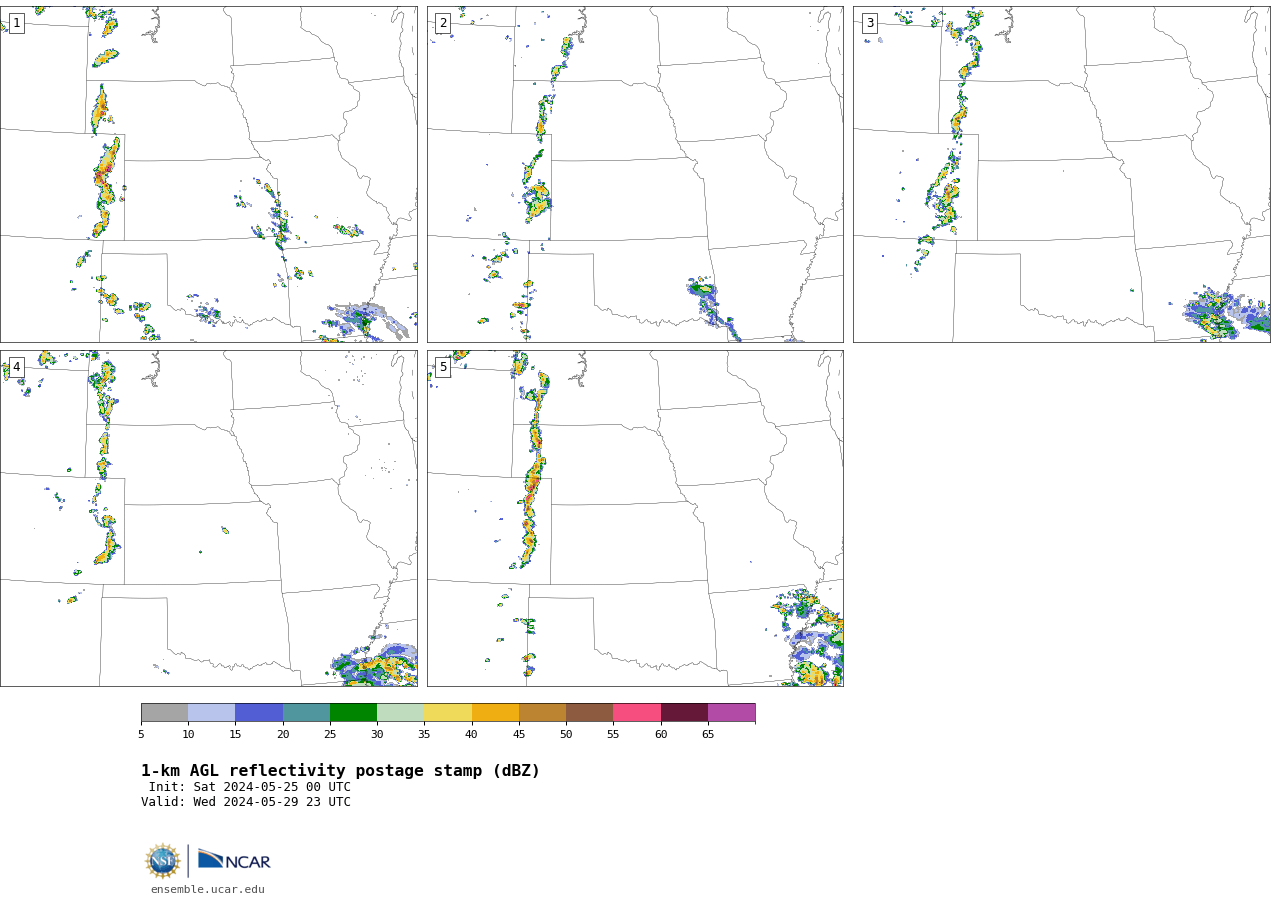The width and height of the screenshot is (1280, 901).
Task: Click the panel number label 2
Action: point(443,23)
